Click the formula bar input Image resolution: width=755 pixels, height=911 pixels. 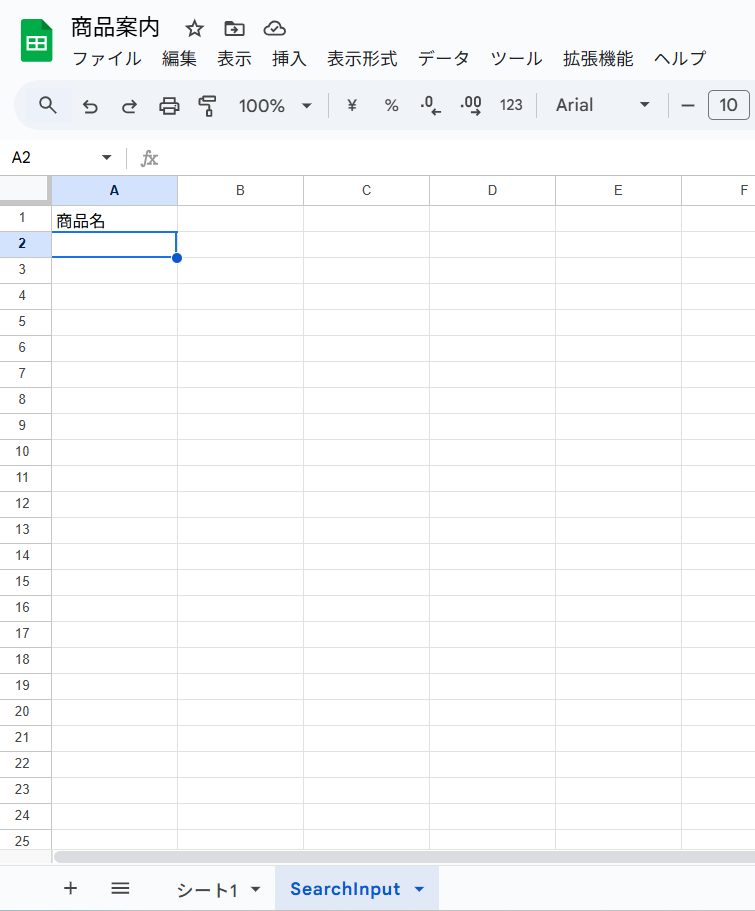[x=459, y=158]
